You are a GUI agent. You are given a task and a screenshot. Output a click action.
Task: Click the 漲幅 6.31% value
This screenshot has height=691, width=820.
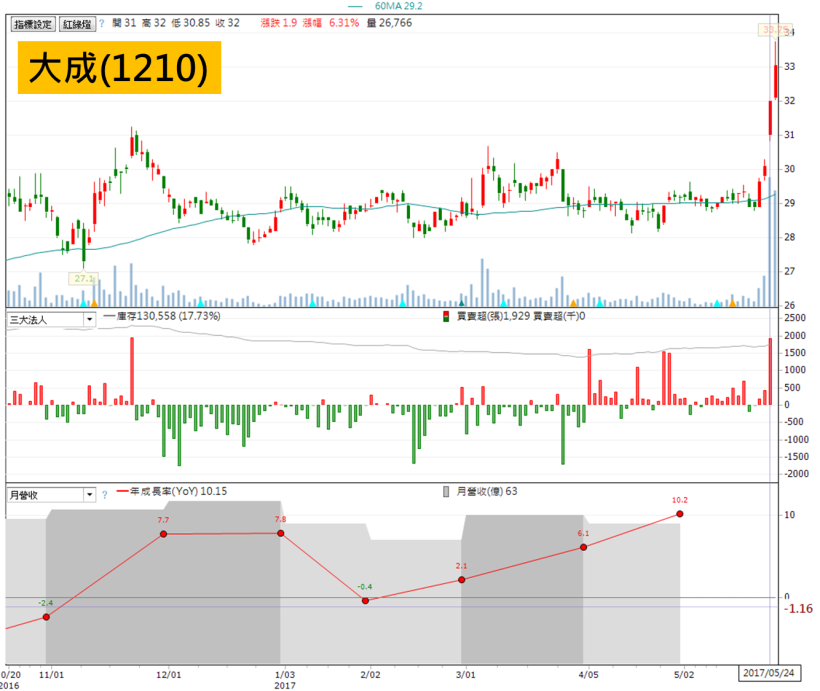tap(331, 23)
